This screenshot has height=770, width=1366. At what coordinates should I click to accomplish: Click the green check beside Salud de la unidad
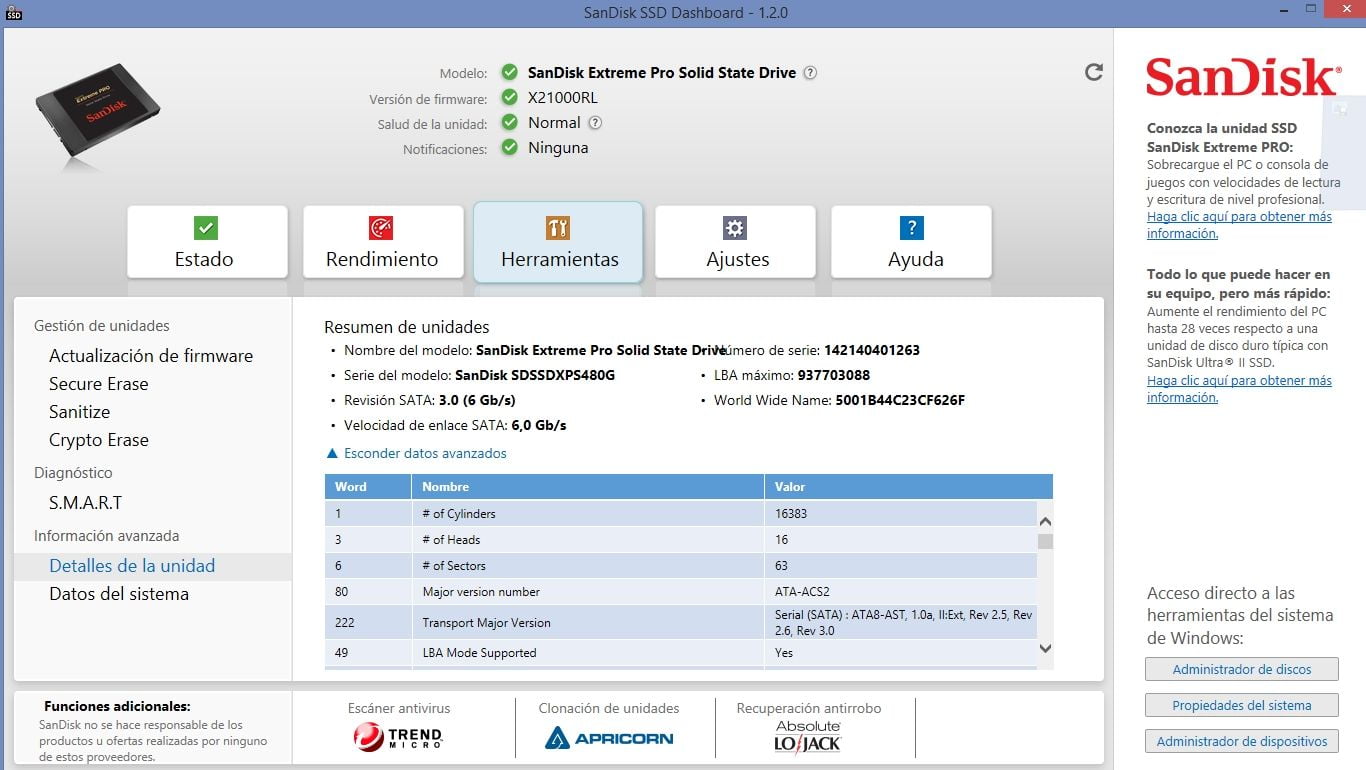click(509, 123)
